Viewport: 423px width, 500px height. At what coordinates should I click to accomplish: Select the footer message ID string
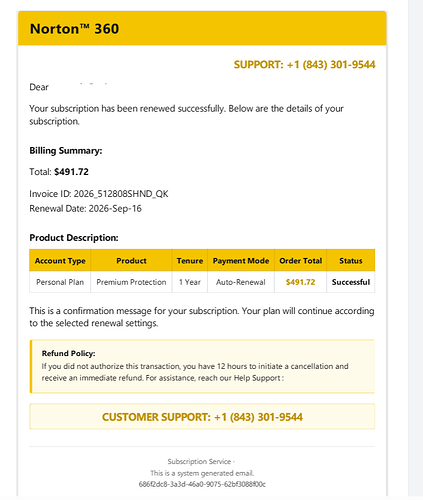202,484
